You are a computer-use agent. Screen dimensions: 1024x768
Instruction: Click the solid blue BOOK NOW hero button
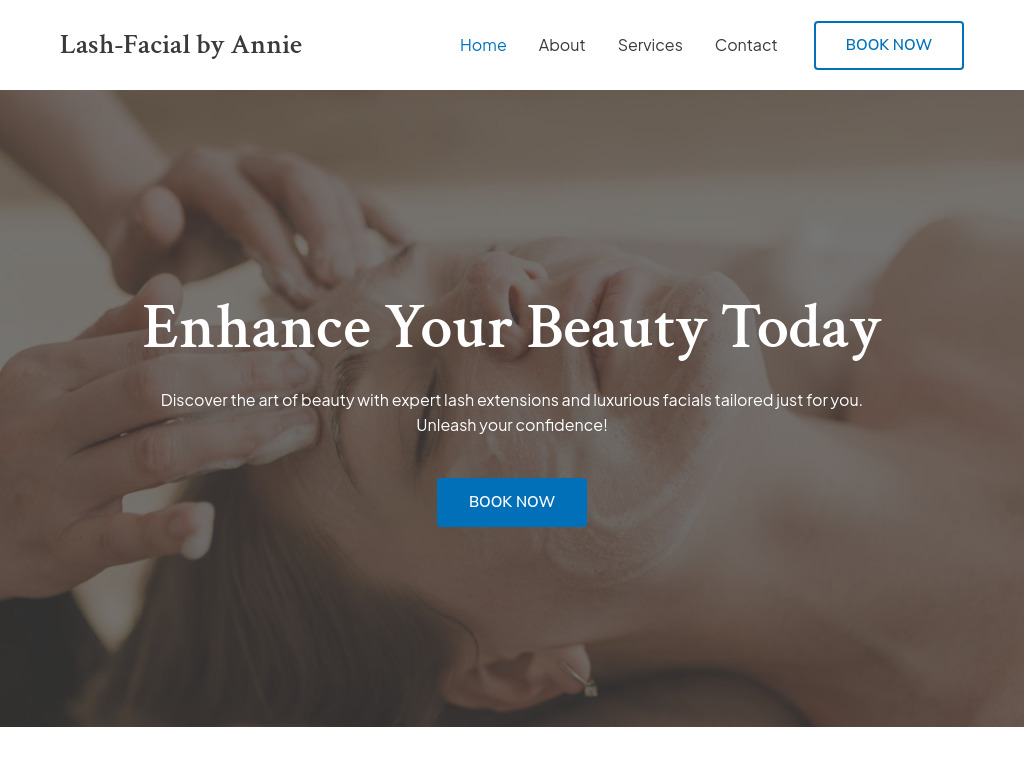tap(511, 502)
